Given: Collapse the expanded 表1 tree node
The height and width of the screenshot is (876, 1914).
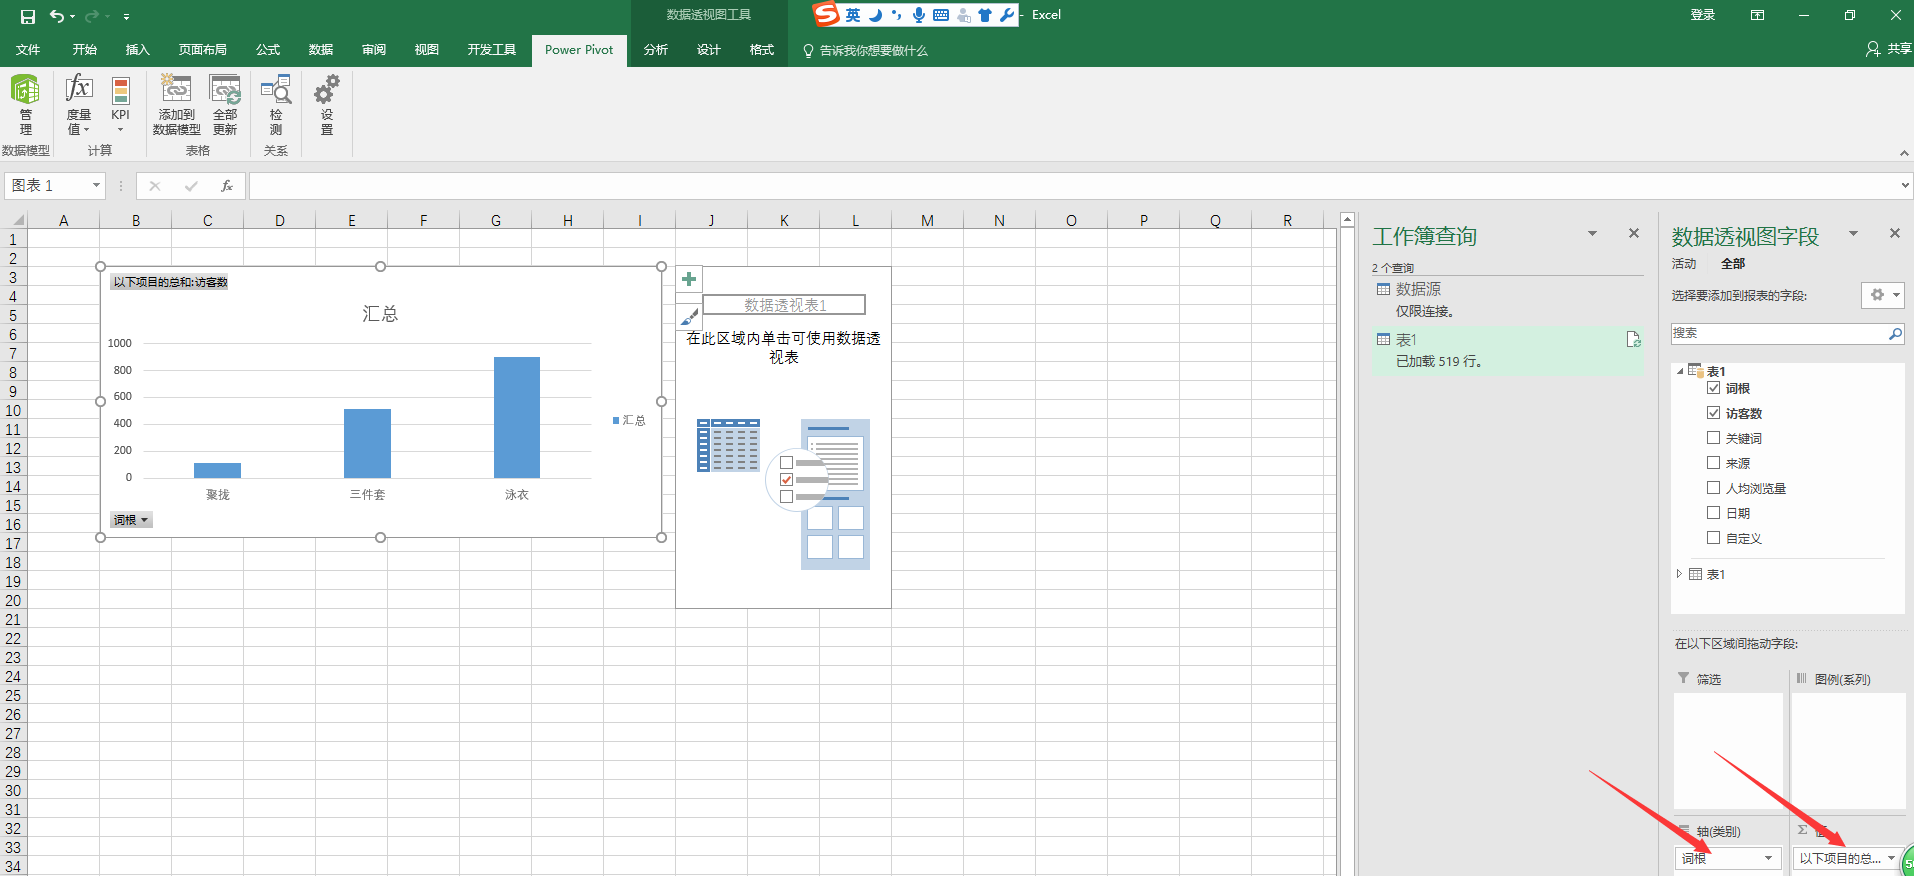Looking at the screenshot, I should tap(1679, 371).
